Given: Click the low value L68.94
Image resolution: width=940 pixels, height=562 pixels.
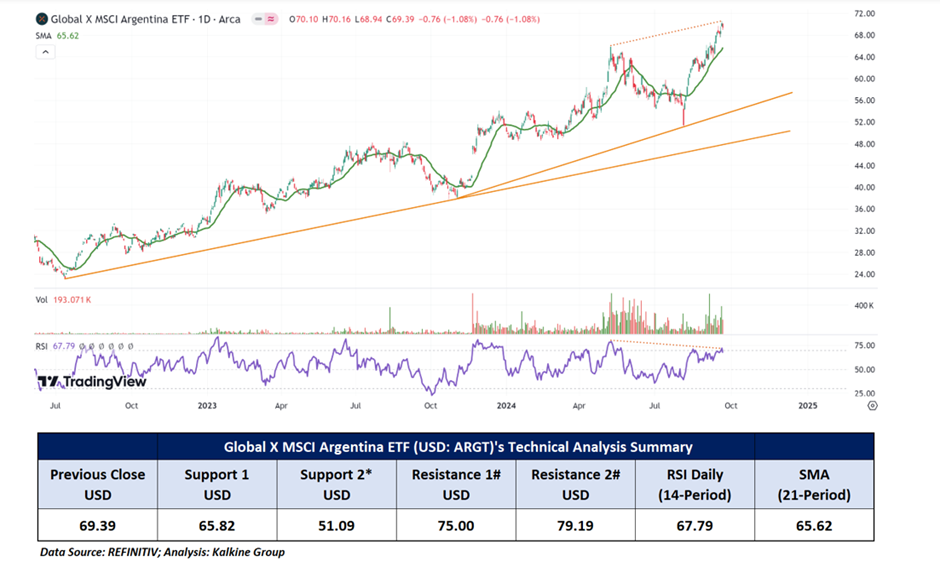Looking at the screenshot, I should tap(368, 19).
